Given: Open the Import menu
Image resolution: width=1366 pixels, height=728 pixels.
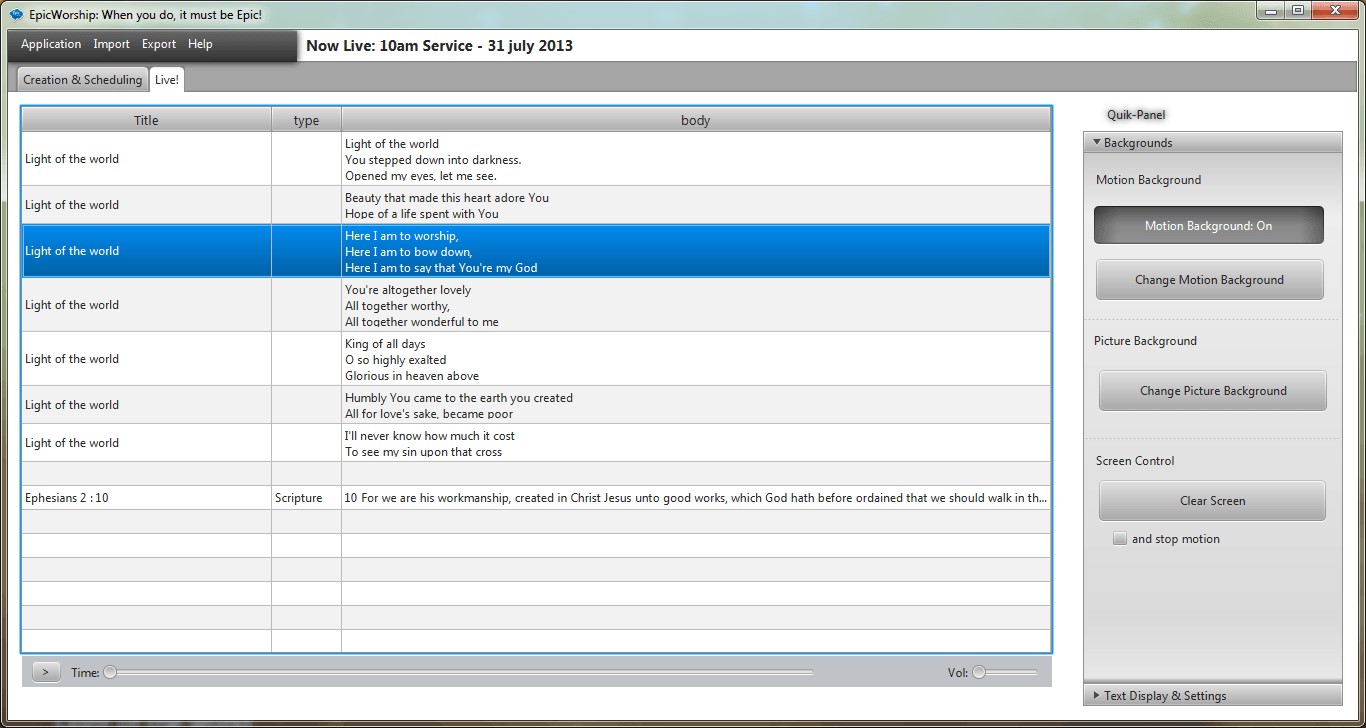Looking at the screenshot, I should (112, 44).
